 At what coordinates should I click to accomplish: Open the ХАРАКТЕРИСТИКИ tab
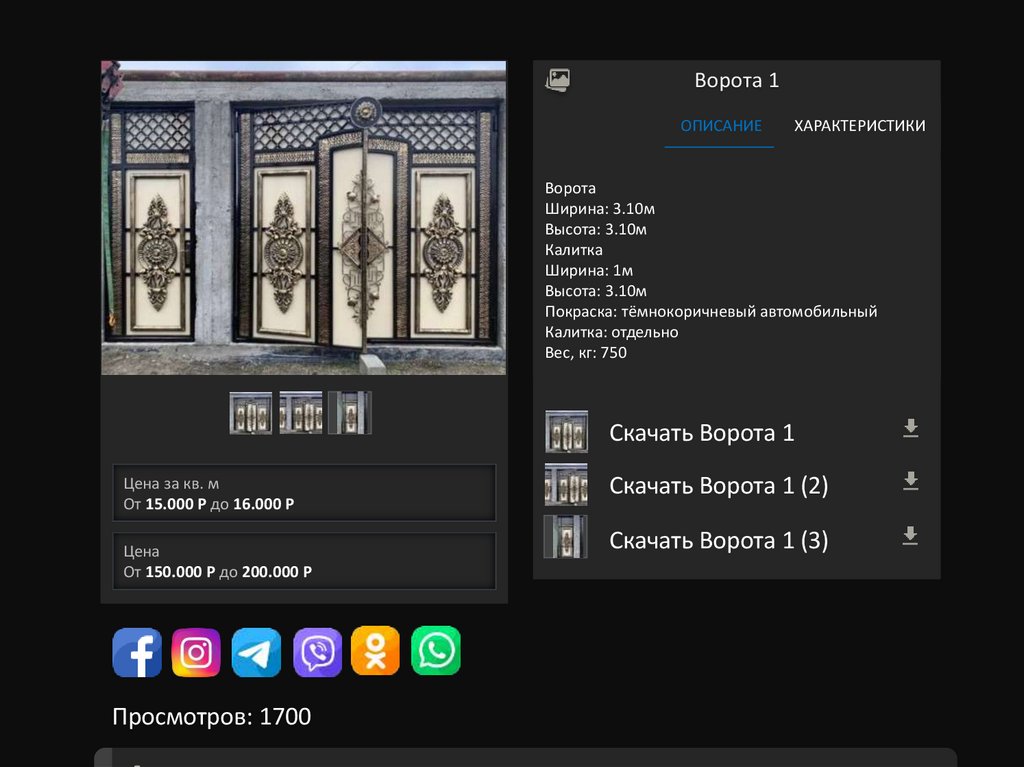coord(859,126)
